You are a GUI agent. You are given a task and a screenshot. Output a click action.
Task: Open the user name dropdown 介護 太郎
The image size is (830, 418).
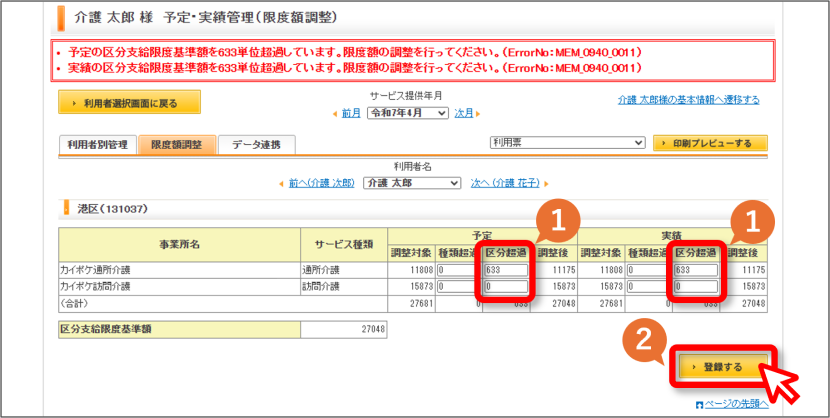pyautogui.click(x=412, y=183)
